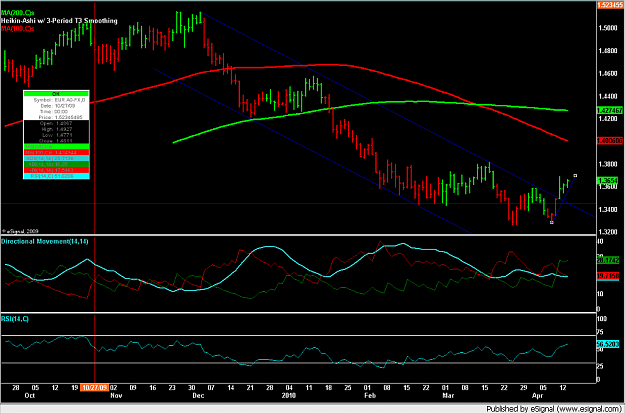
Task: Click the 1.3200 price axis label
Action: point(609,232)
